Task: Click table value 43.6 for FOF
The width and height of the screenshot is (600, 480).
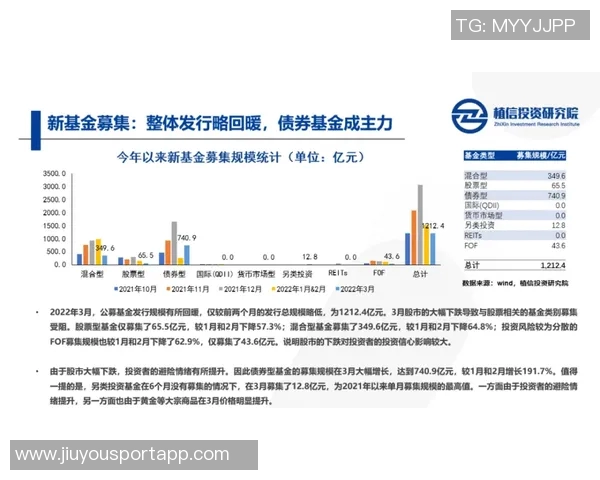Action: coord(558,245)
